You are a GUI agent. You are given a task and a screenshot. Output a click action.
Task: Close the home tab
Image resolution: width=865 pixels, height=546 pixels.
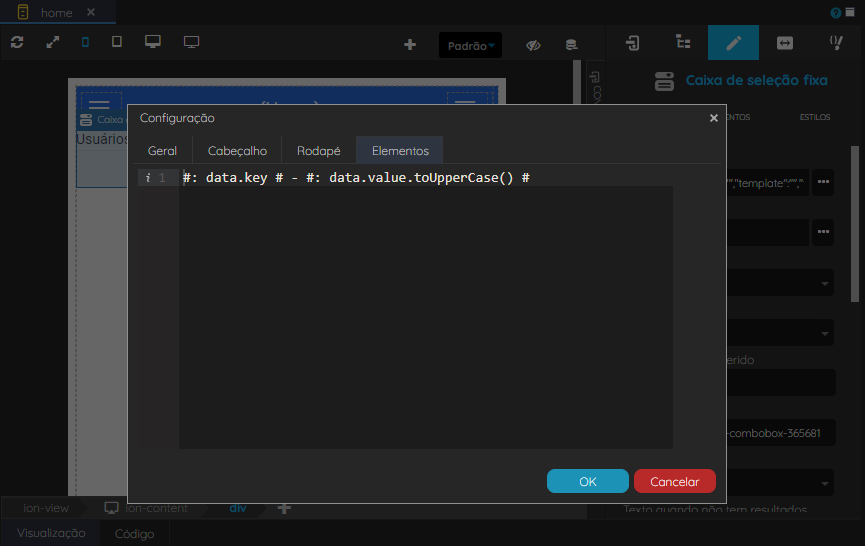pyautogui.click(x=91, y=12)
